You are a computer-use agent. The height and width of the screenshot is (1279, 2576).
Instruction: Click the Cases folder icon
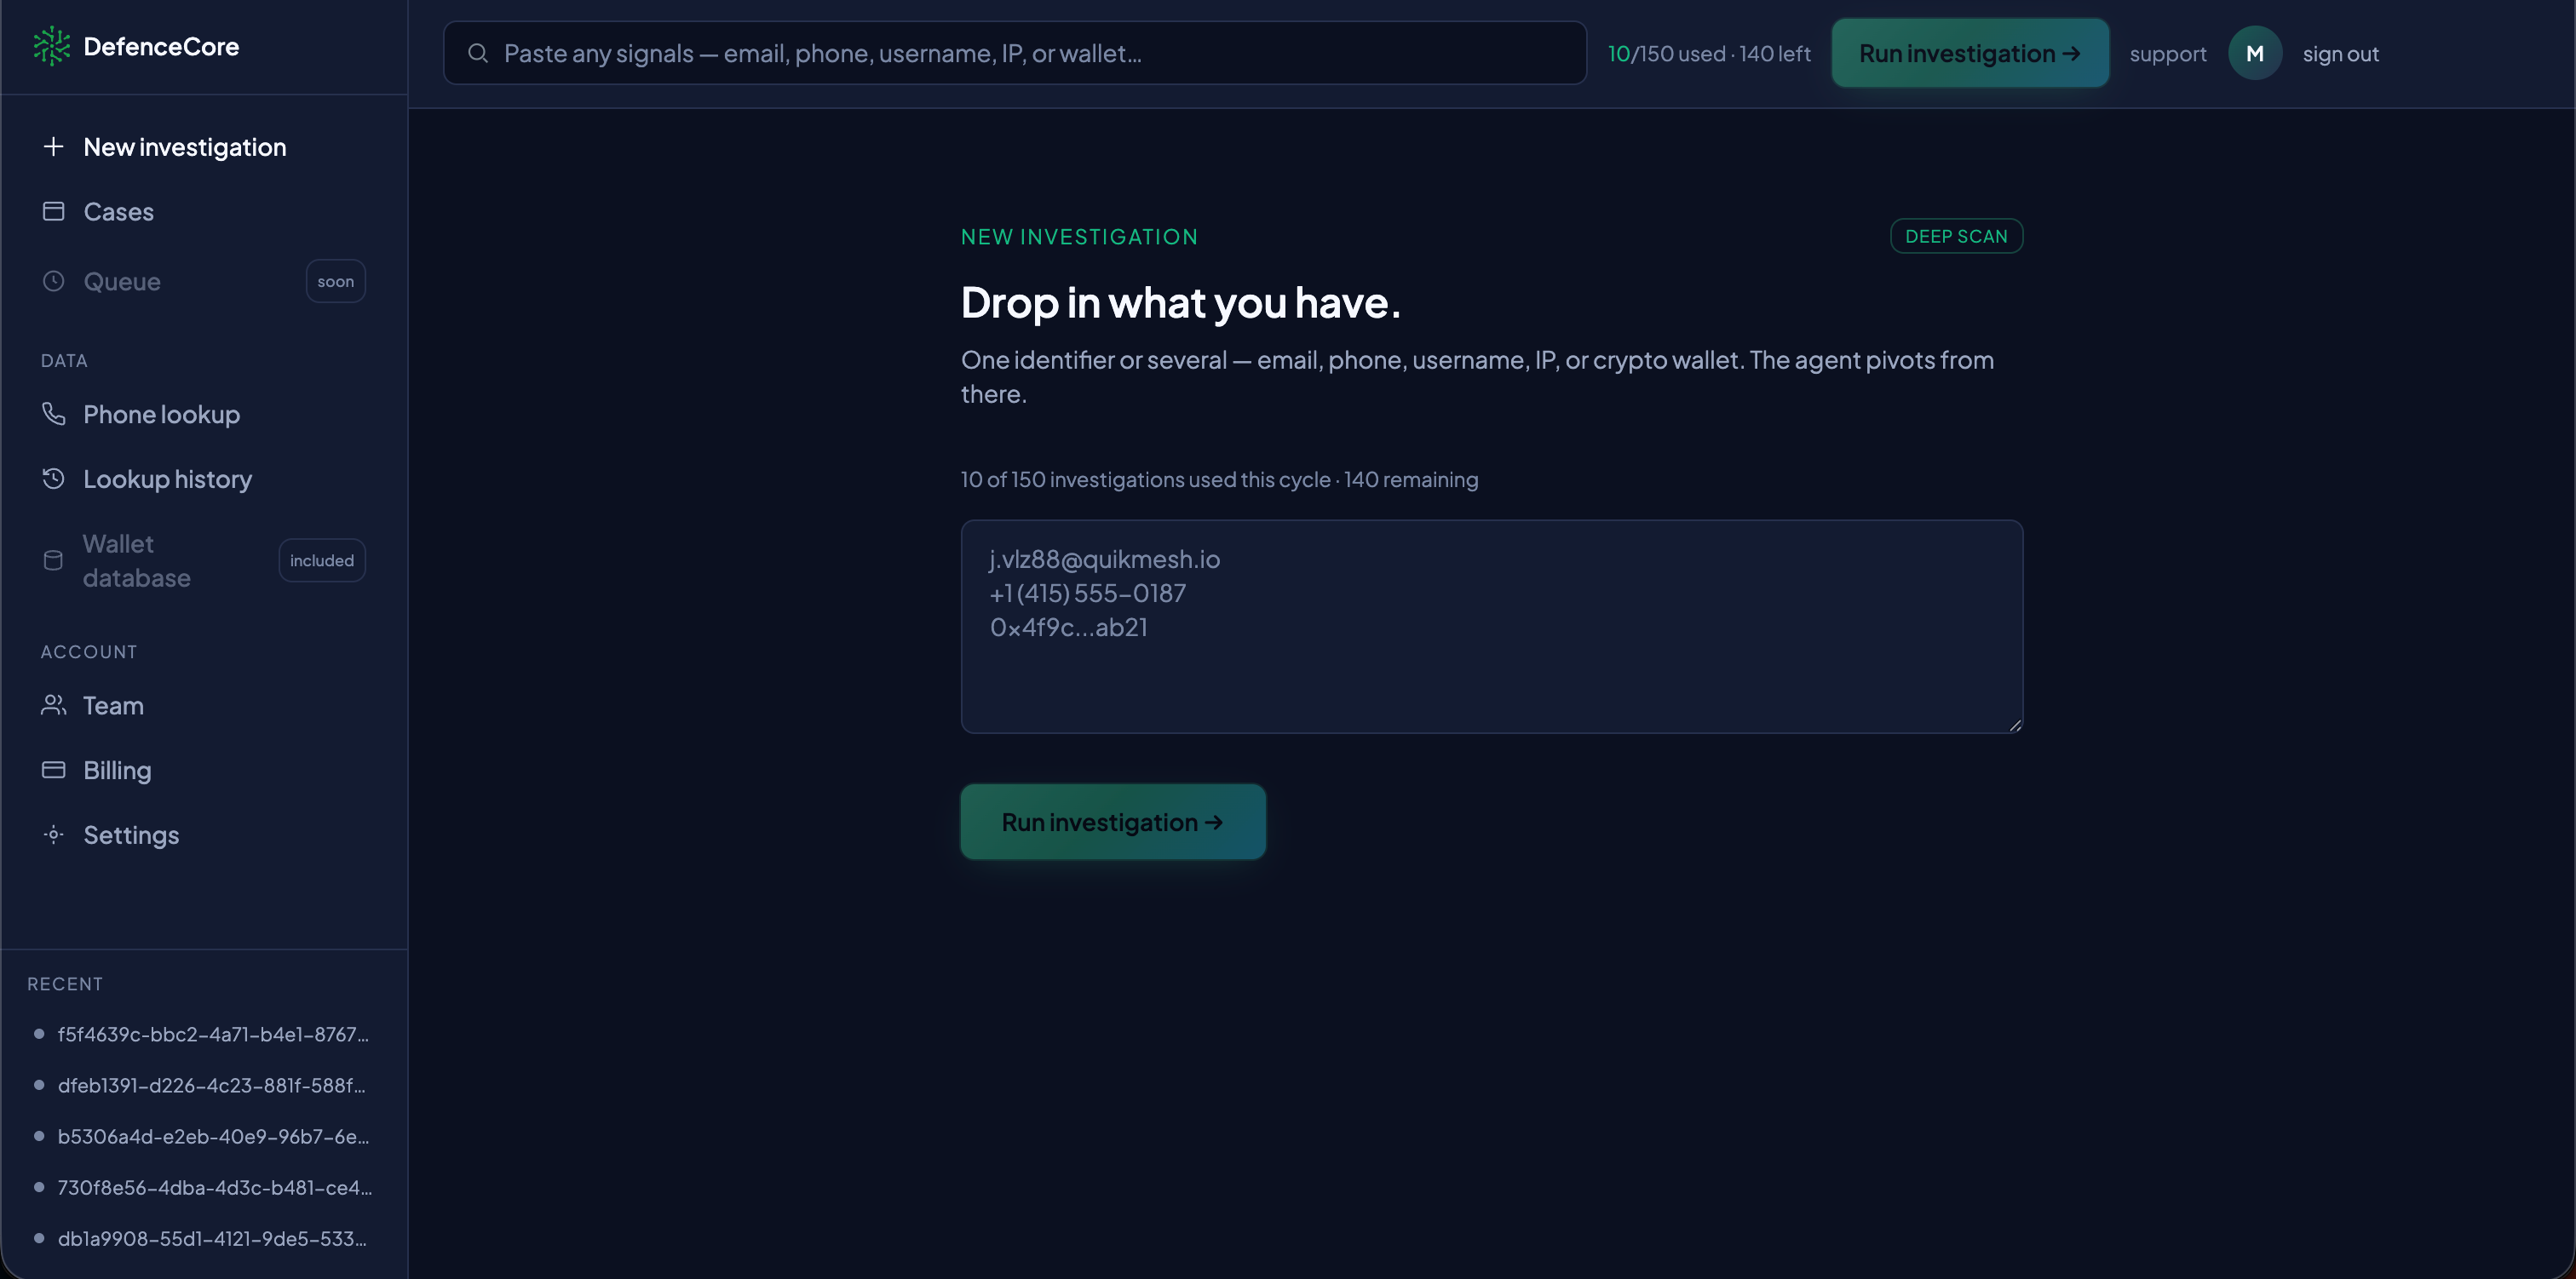click(x=53, y=211)
